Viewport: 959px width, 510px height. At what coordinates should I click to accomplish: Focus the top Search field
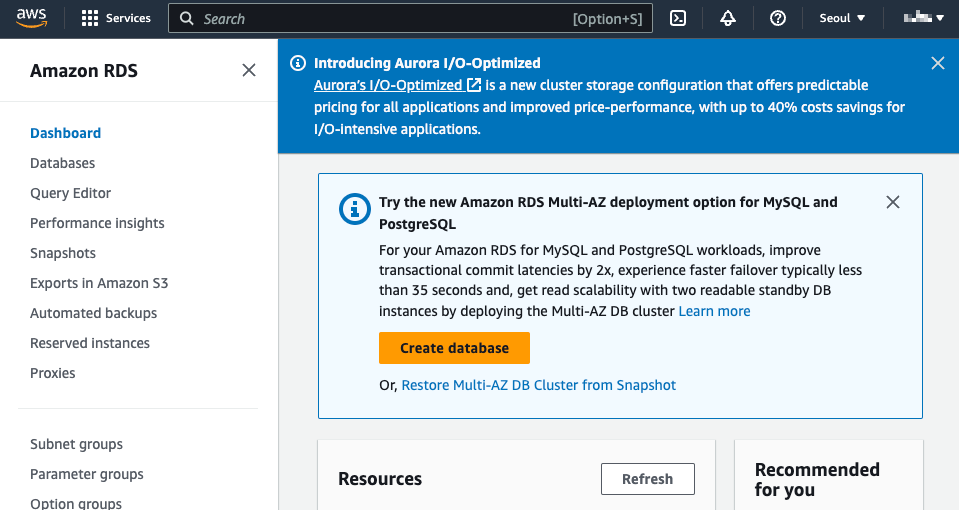point(410,18)
